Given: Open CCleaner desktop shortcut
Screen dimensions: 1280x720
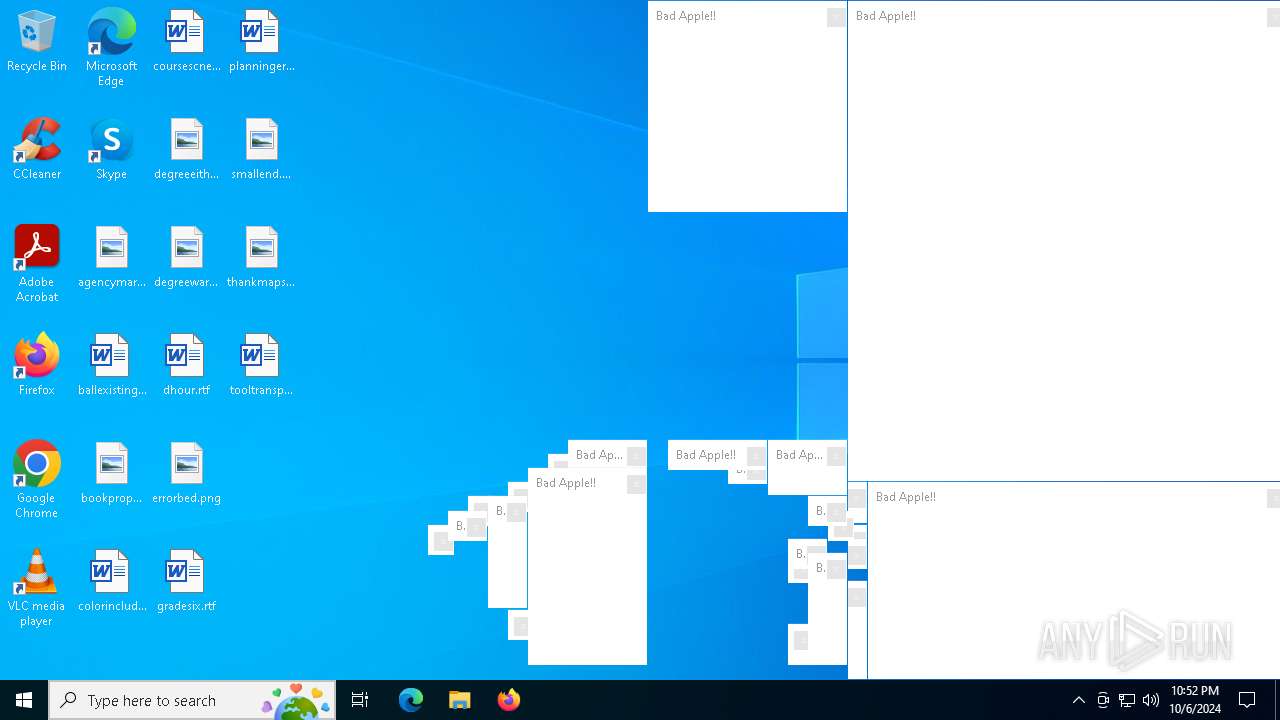Looking at the screenshot, I should pyautogui.click(x=37, y=150).
